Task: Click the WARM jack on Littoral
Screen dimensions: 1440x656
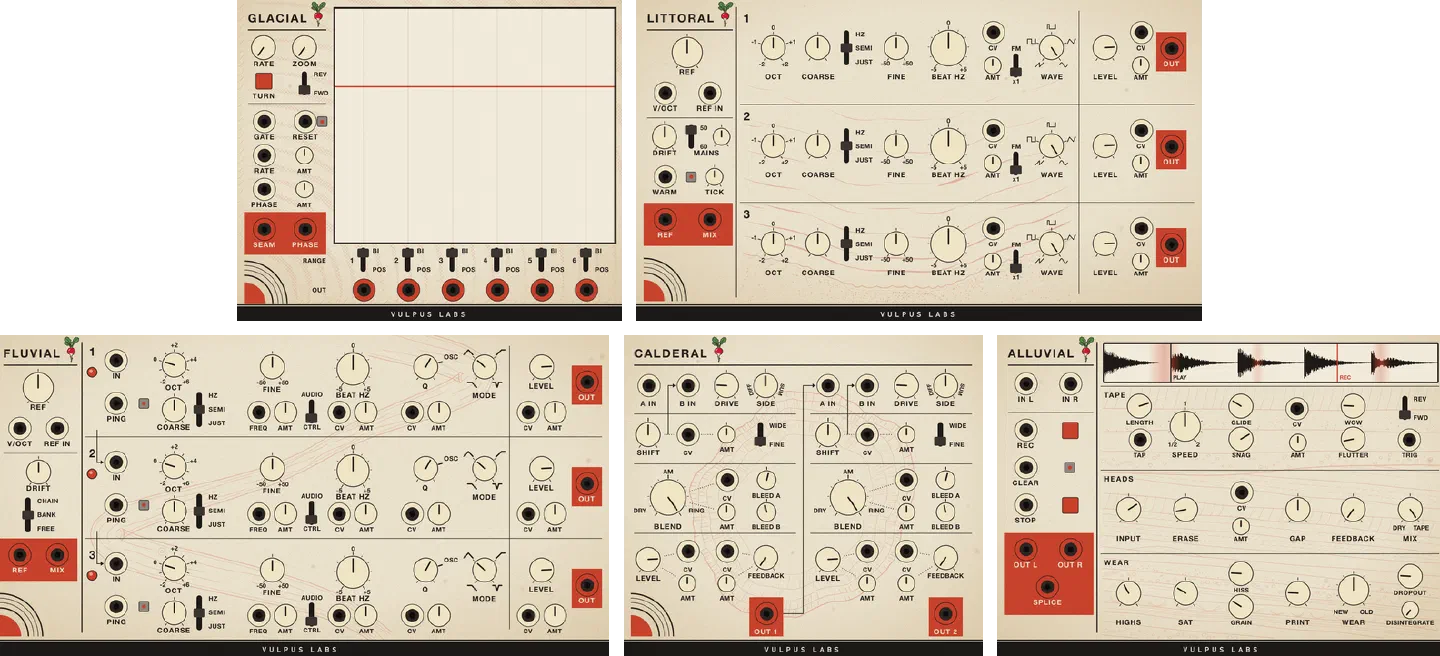Action: pyautogui.click(x=664, y=177)
